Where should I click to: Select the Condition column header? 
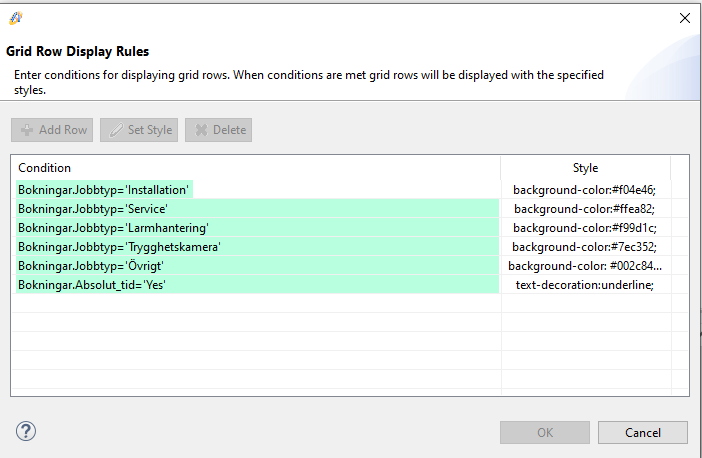256,168
